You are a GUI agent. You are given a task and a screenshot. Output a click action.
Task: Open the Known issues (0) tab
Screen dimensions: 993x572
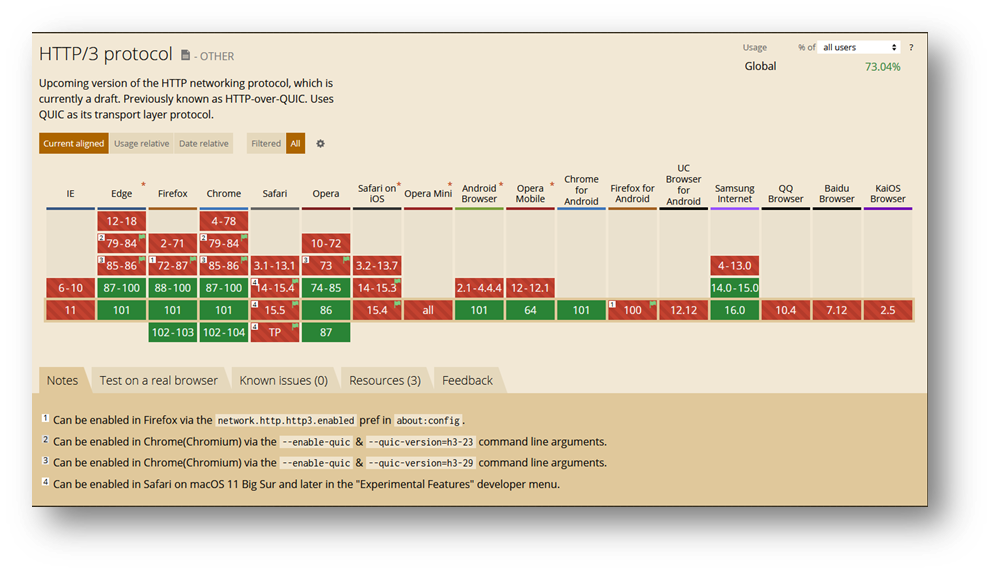283,380
